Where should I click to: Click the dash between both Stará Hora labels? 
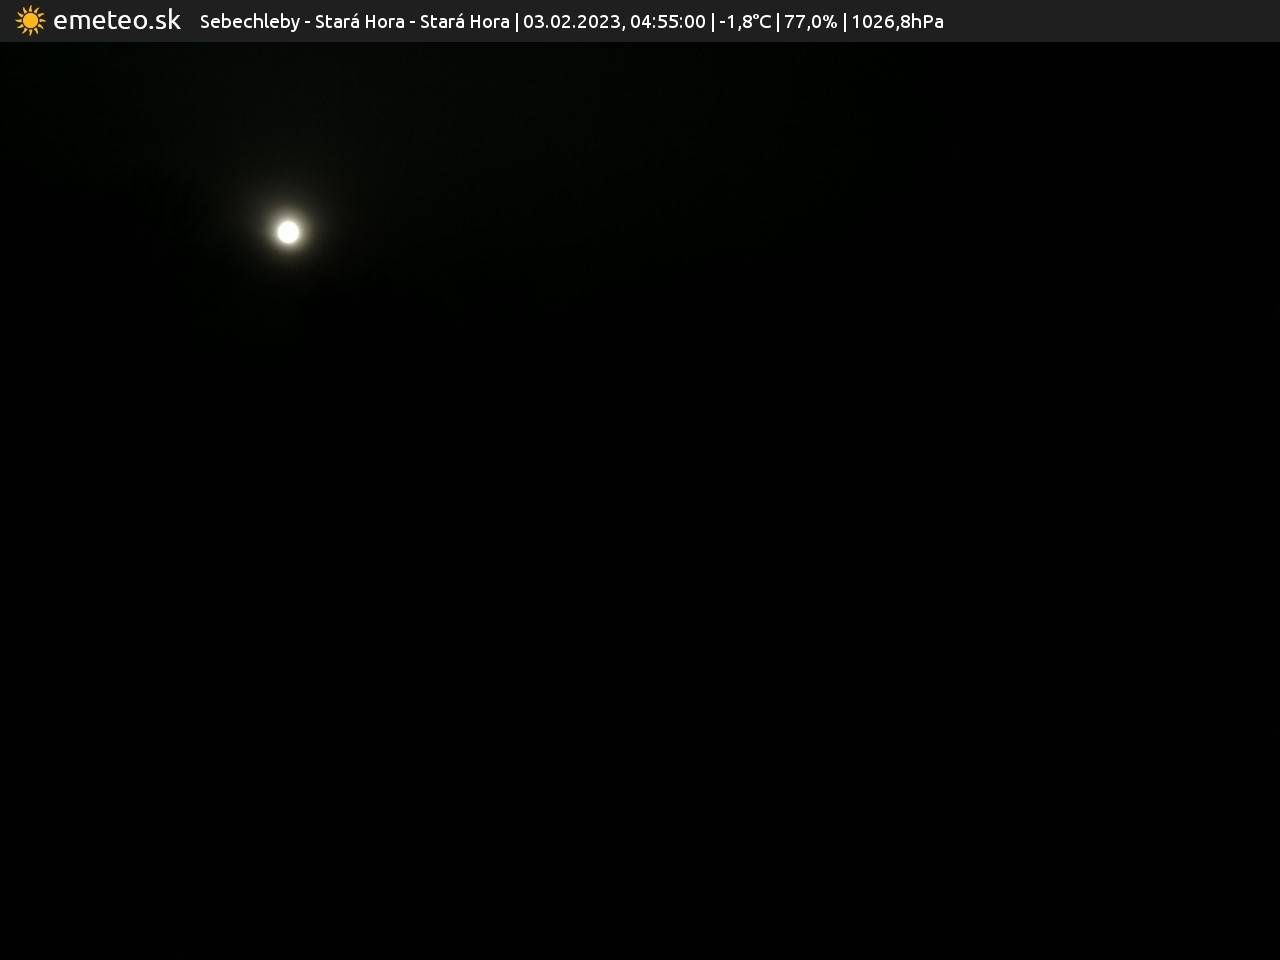[412, 22]
